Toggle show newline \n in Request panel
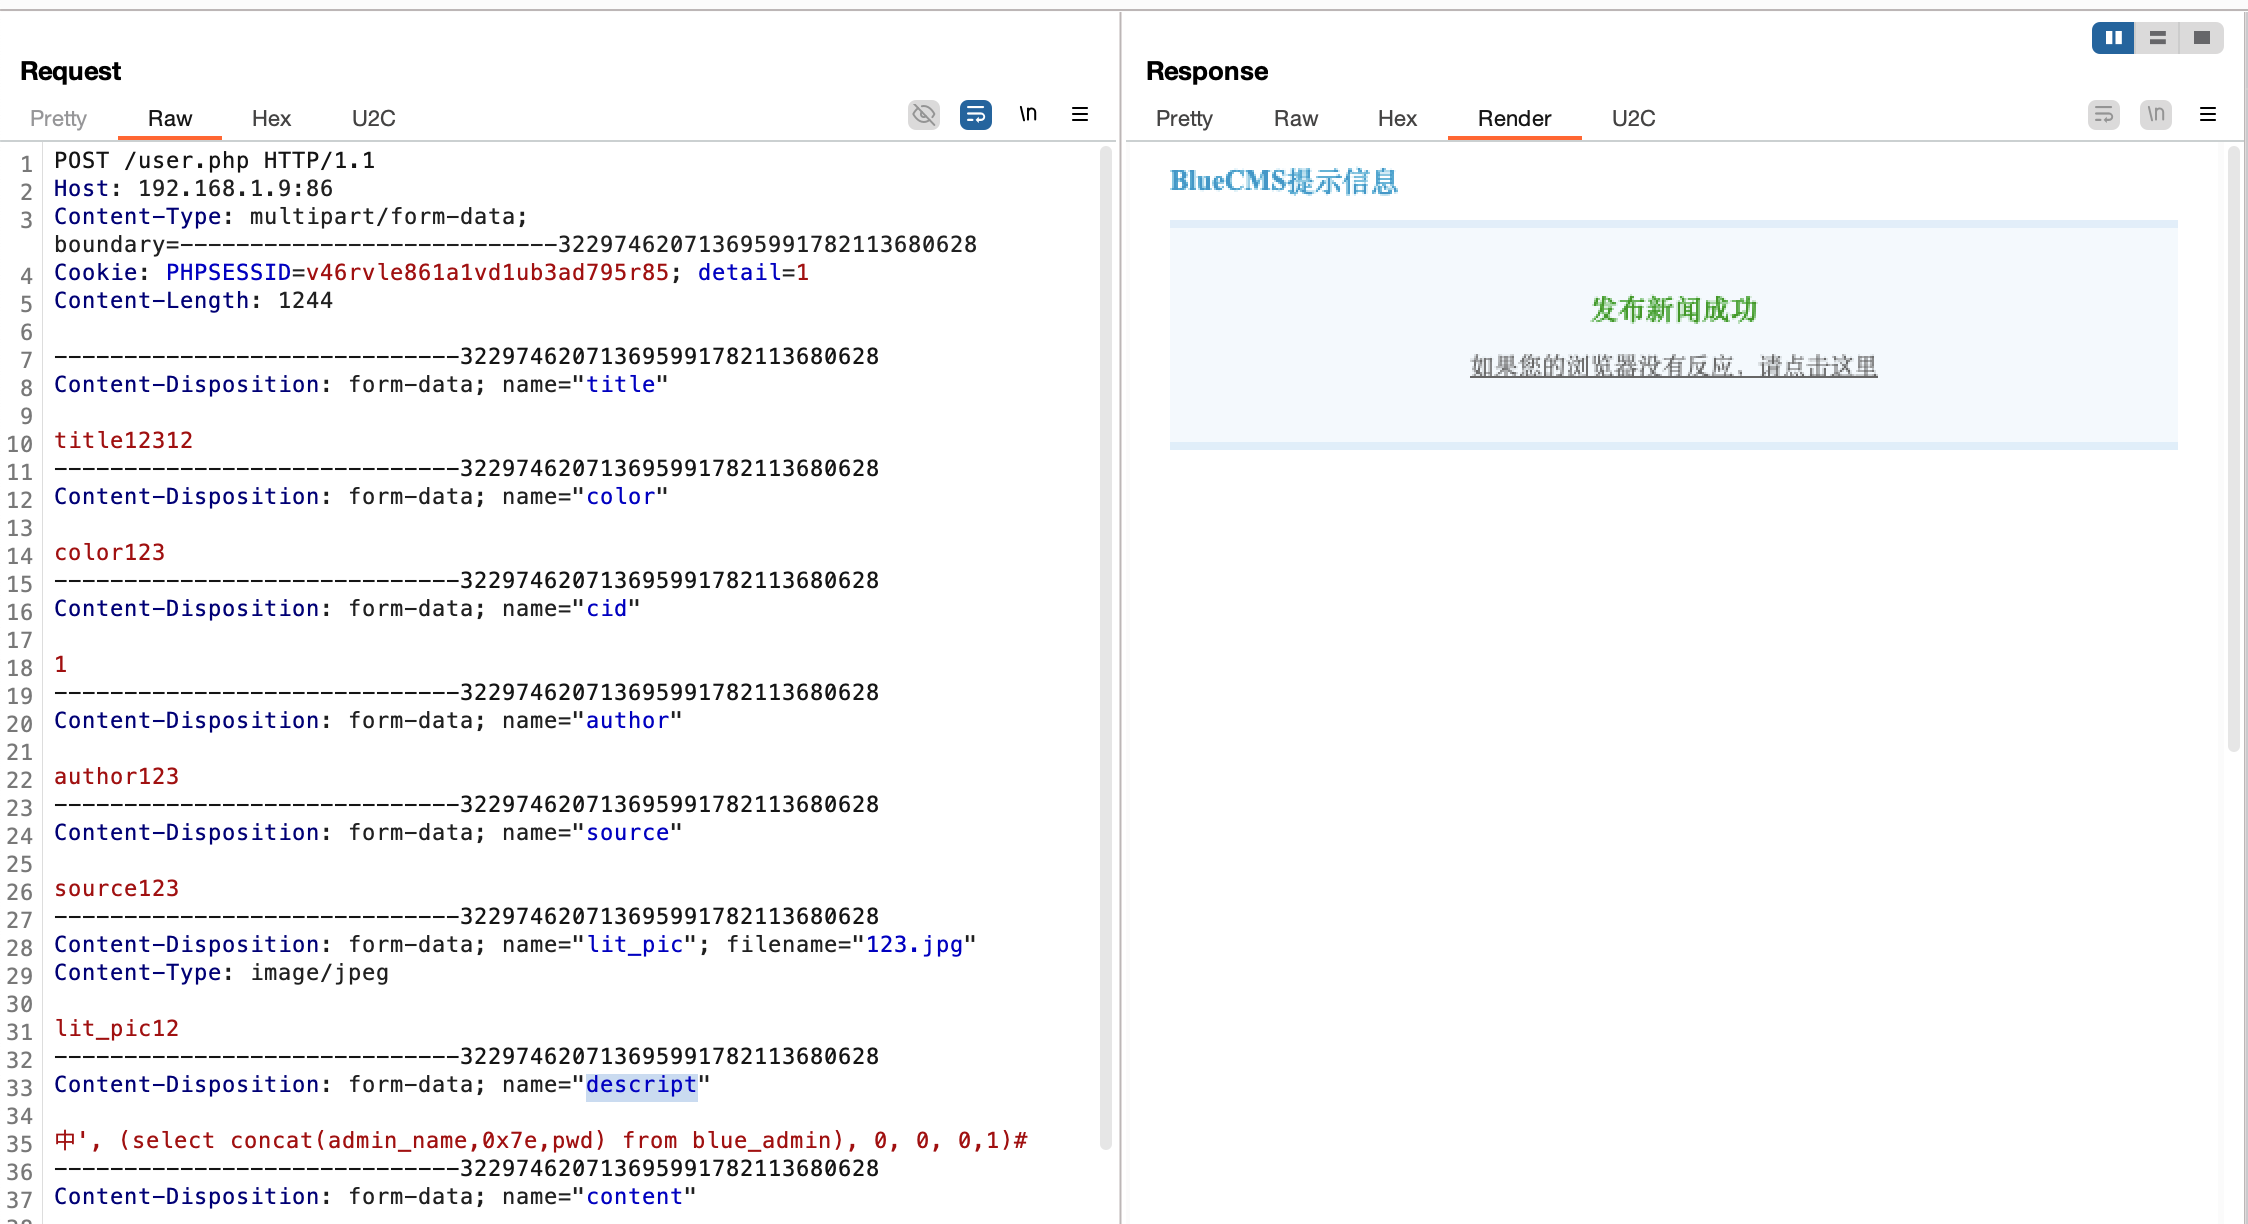 point(1028,114)
